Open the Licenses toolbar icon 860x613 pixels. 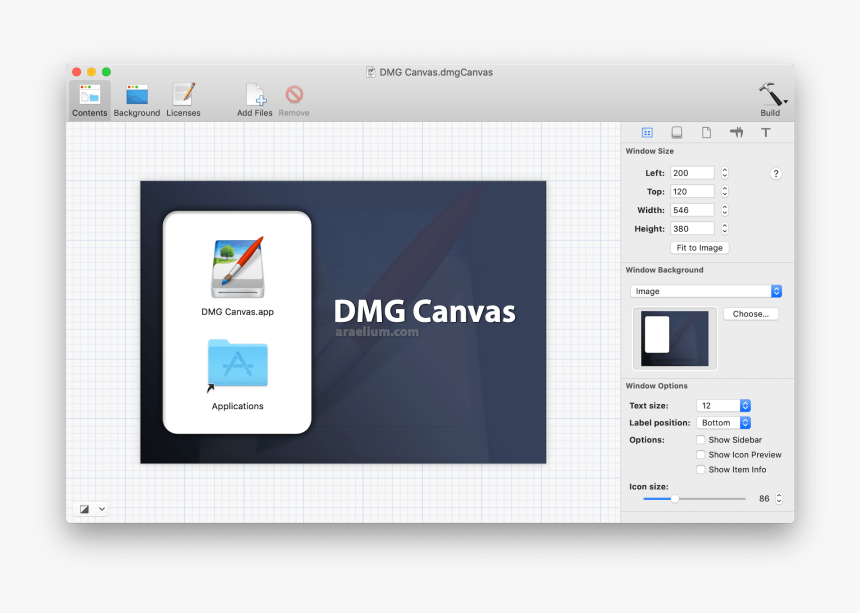[x=183, y=96]
